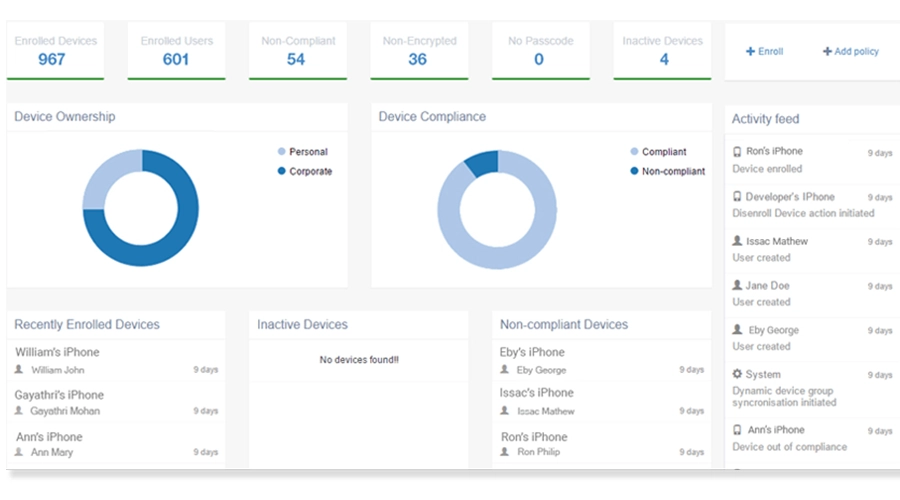Click the device icon beside Developer's iPhone

tap(738, 197)
